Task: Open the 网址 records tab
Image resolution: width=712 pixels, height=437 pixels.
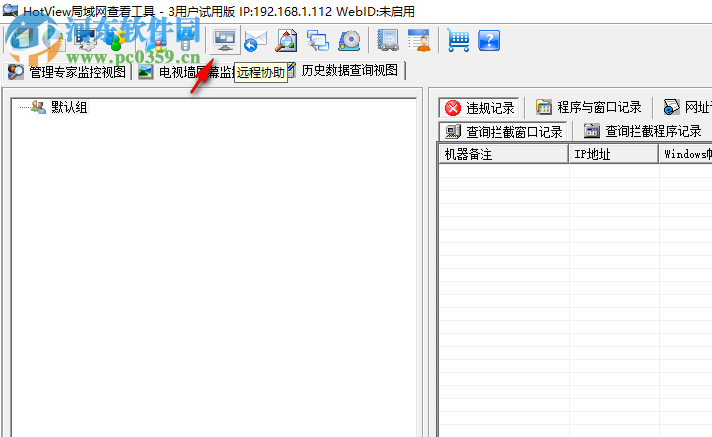Action: coord(686,107)
